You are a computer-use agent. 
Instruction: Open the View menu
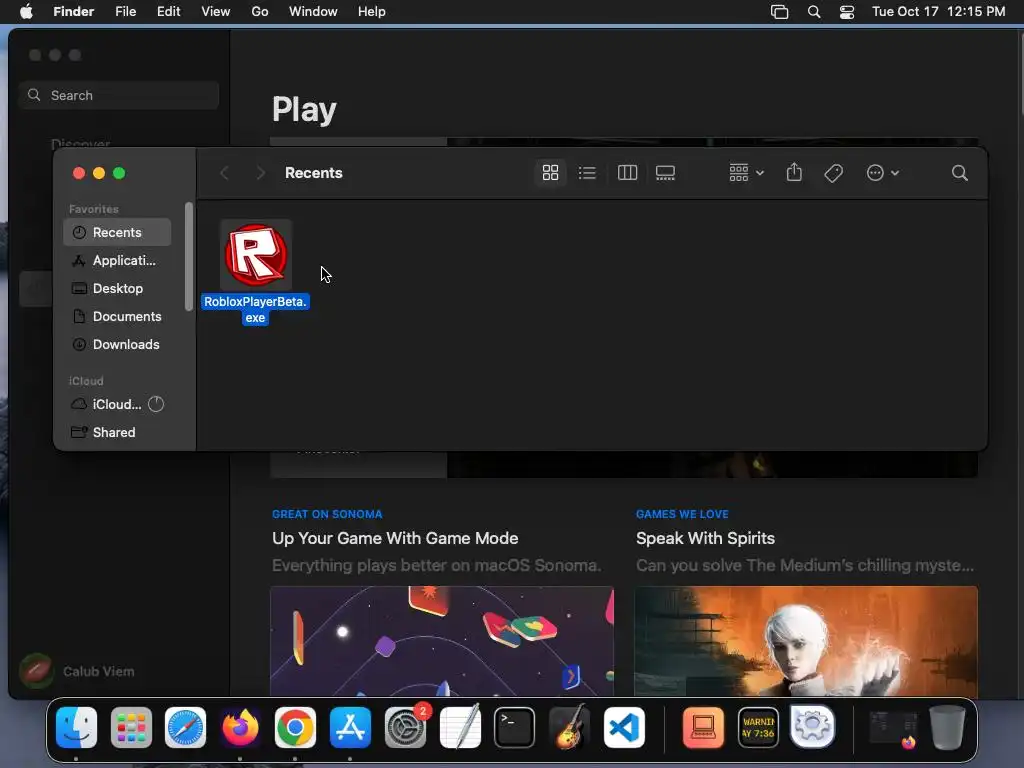[x=216, y=12]
